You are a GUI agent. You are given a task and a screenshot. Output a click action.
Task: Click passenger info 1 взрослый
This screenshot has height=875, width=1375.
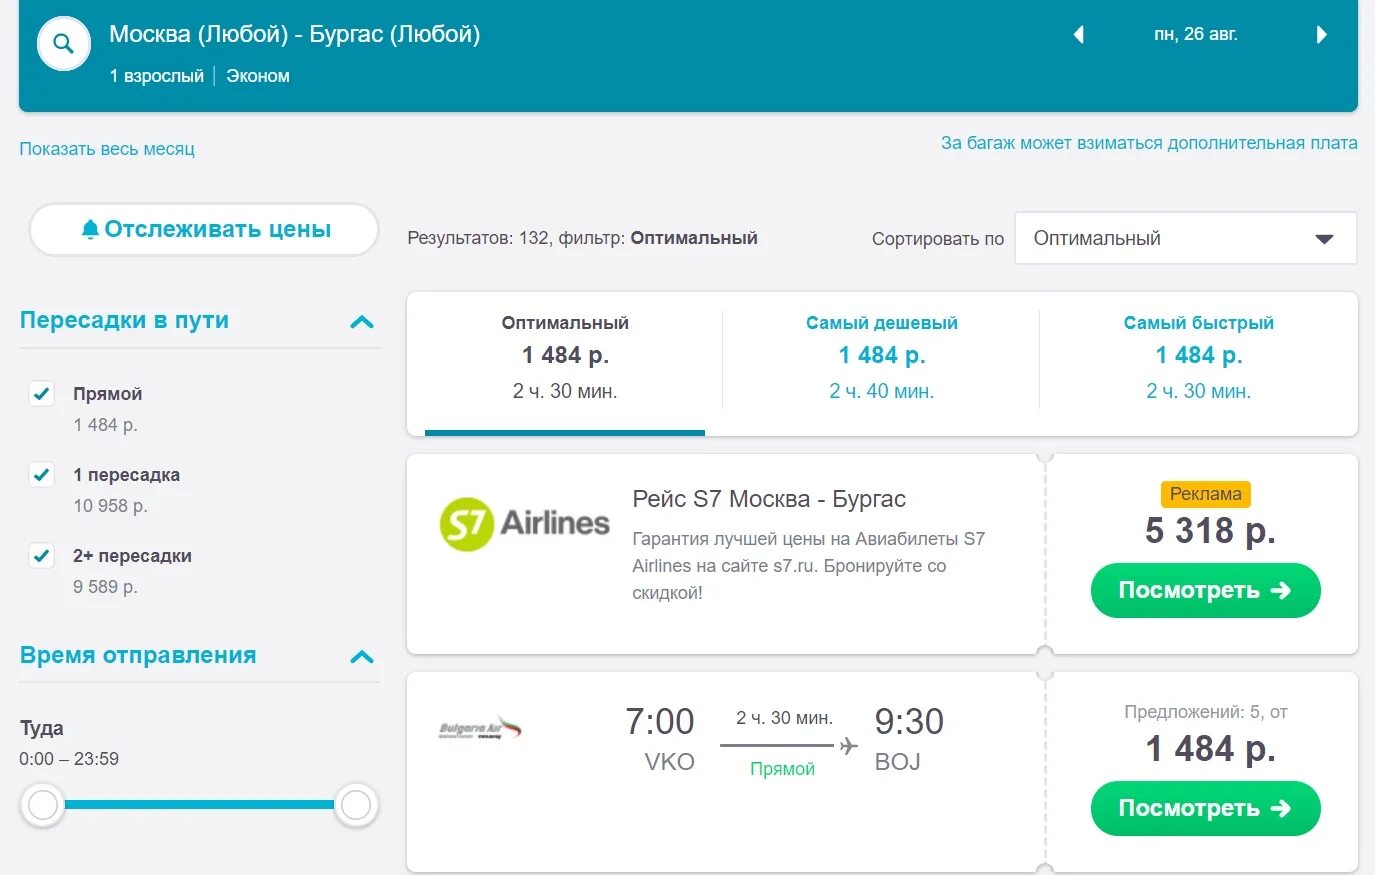pyautogui.click(x=157, y=76)
